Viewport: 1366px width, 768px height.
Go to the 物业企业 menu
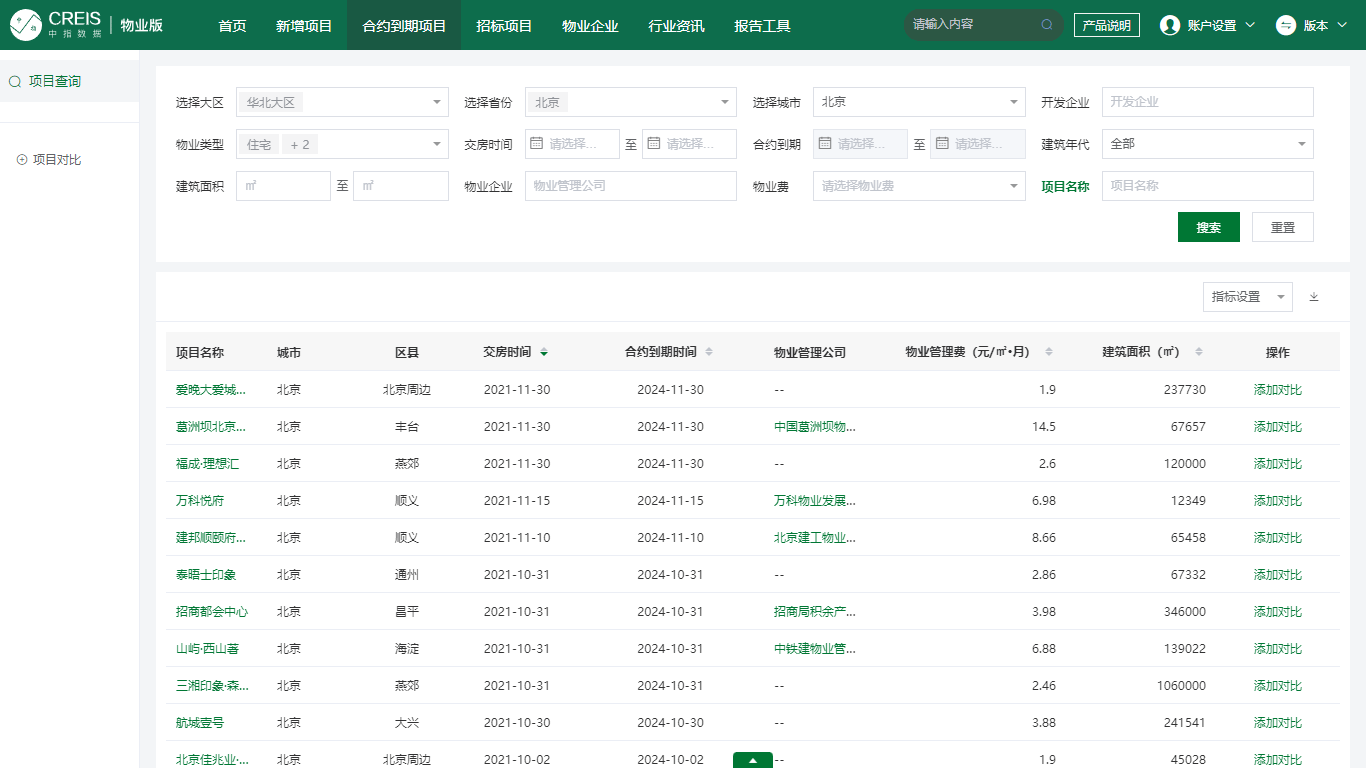(x=590, y=26)
